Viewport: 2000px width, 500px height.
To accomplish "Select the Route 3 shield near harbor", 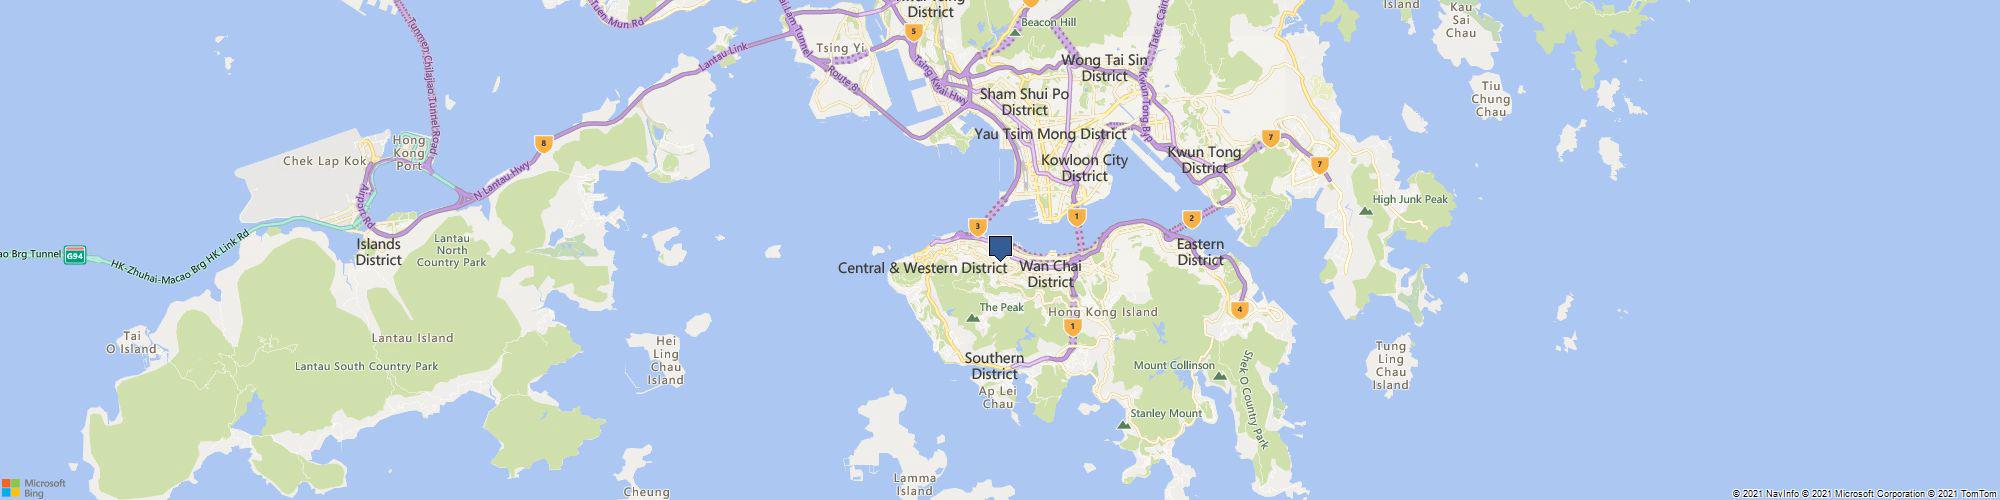I will [977, 227].
